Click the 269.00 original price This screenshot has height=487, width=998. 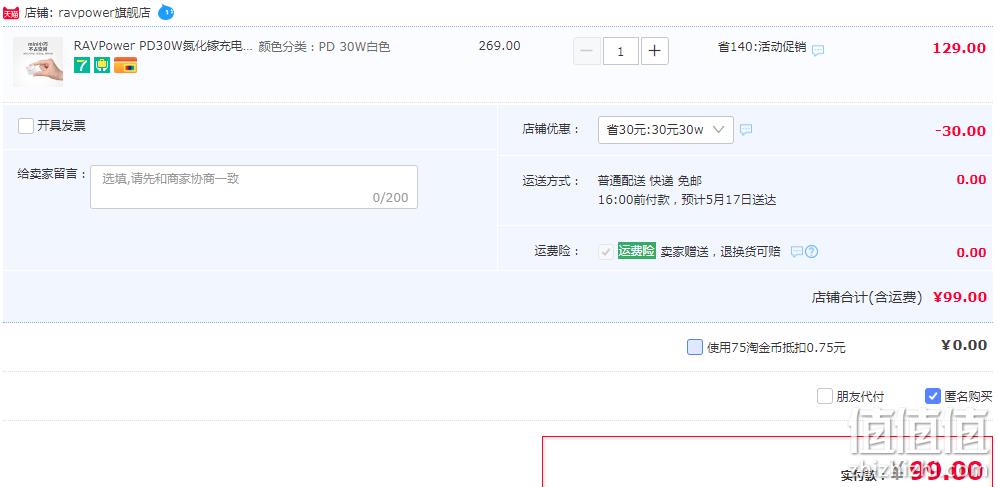[x=500, y=46]
